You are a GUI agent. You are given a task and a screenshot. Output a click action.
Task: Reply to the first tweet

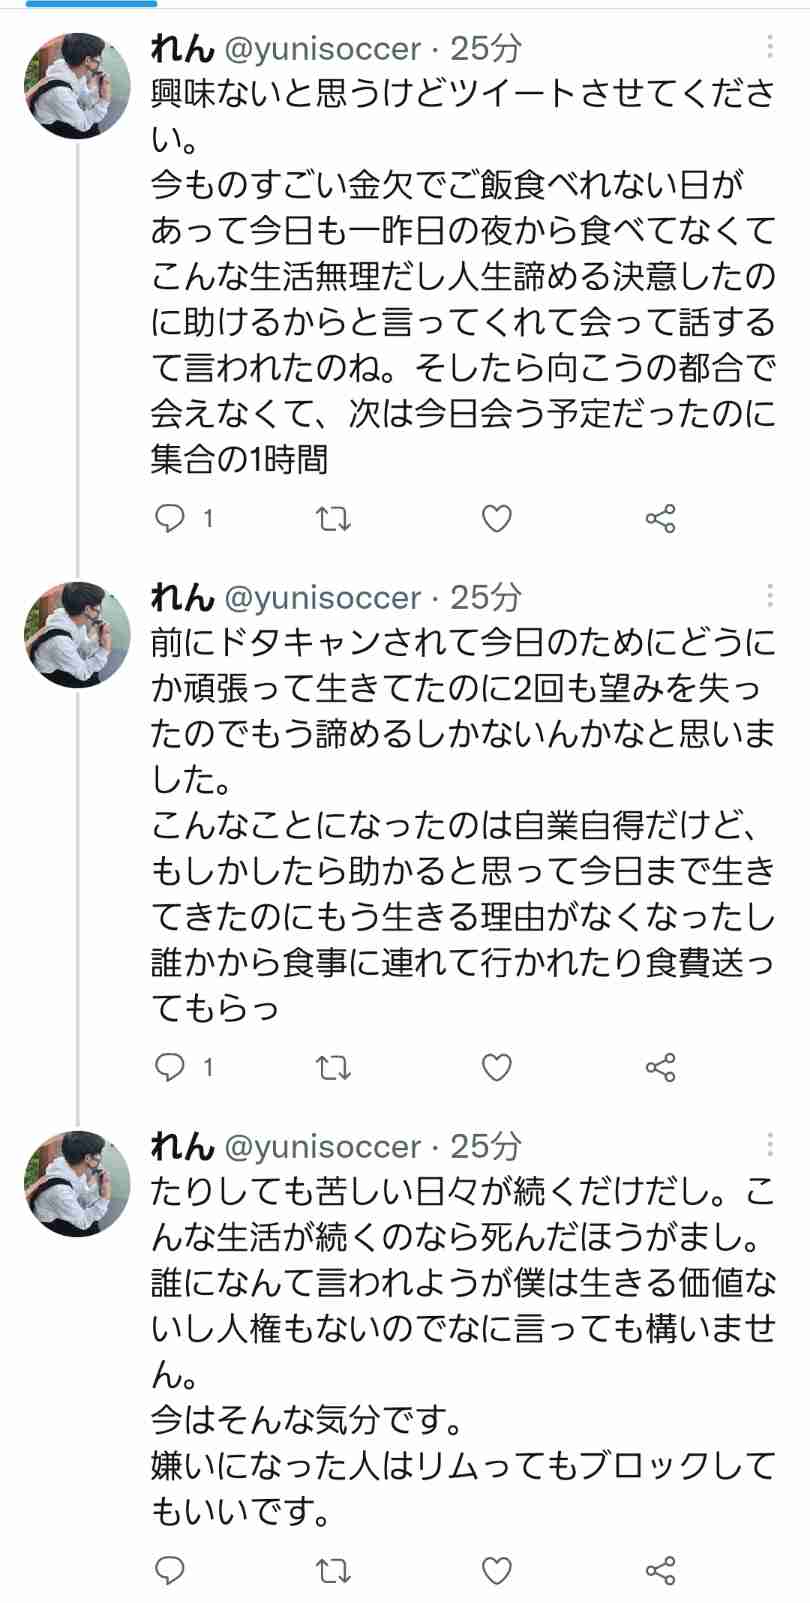pyautogui.click(x=171, y=518)
